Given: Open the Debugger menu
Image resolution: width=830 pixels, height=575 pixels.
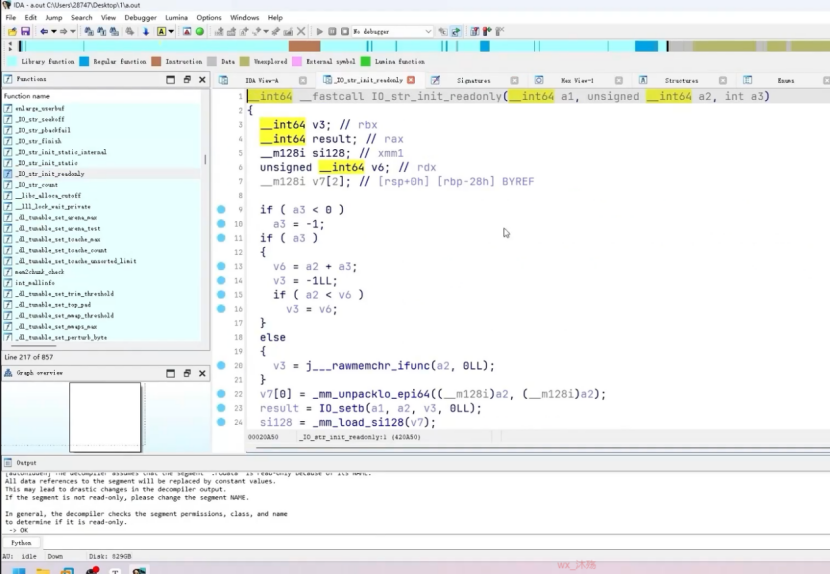Looking at the screenshot, I should tap(140, 17).
